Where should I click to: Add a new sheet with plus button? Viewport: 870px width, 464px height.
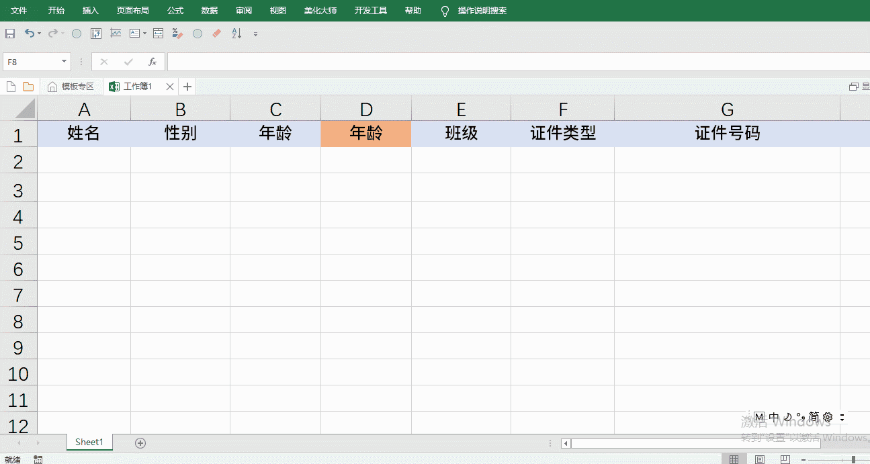(x=140, y=443)
